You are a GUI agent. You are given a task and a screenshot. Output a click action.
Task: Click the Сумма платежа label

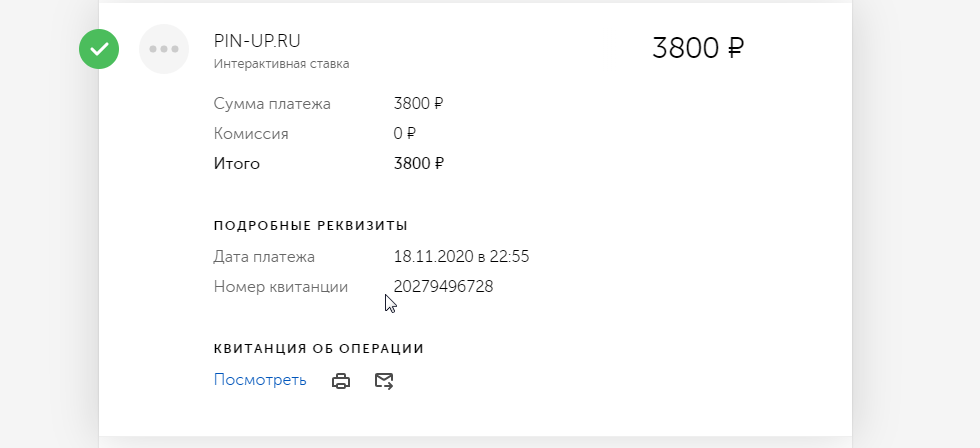coord(272,103)
